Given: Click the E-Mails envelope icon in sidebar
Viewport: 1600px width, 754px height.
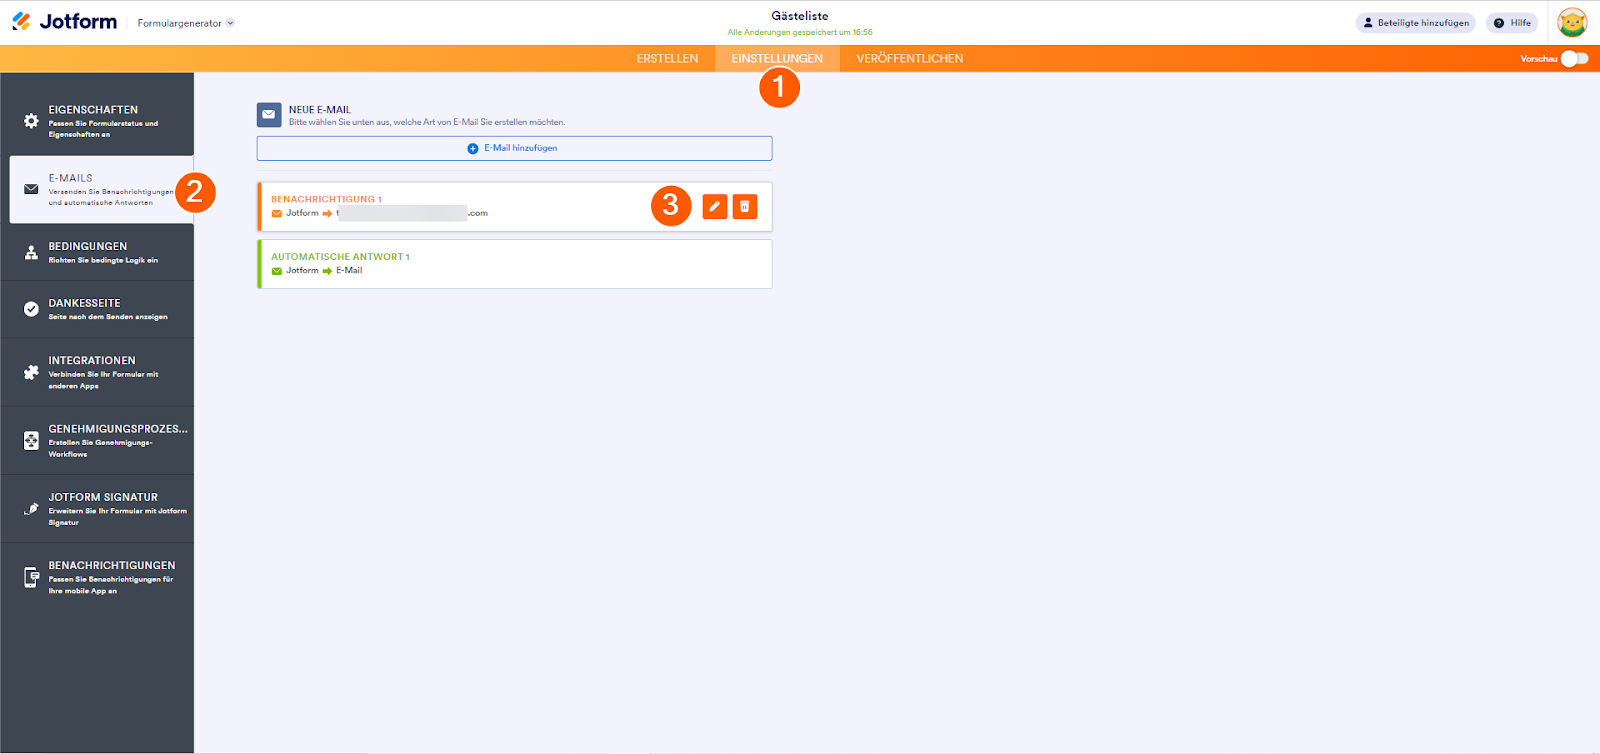Looking at the screenshot, I should coord(31,189).
